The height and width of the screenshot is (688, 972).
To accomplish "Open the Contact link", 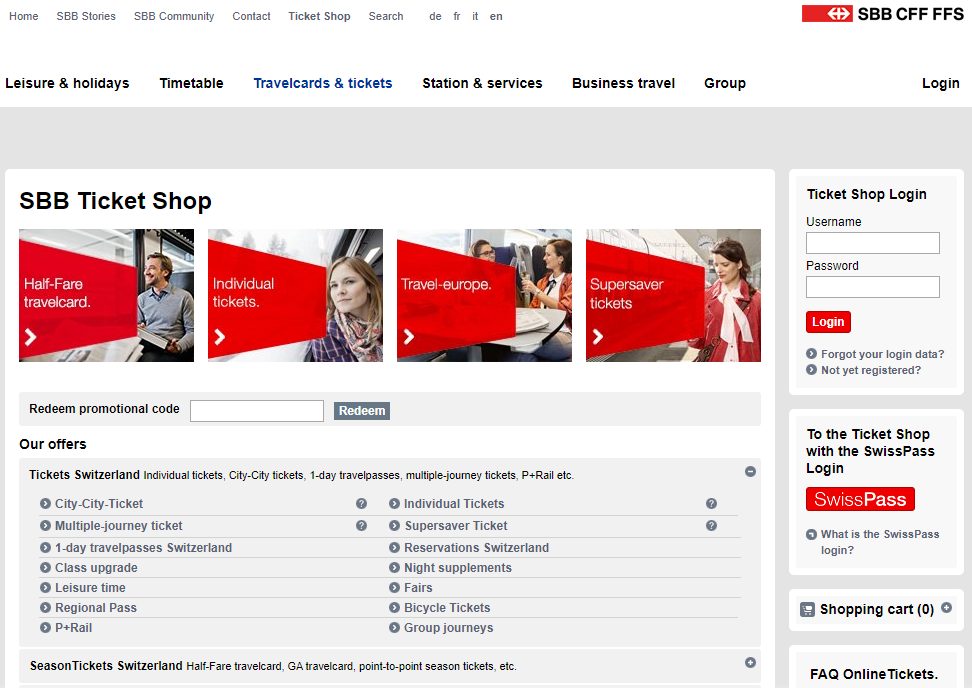I will pyautogui.click(x=251, y=16).
